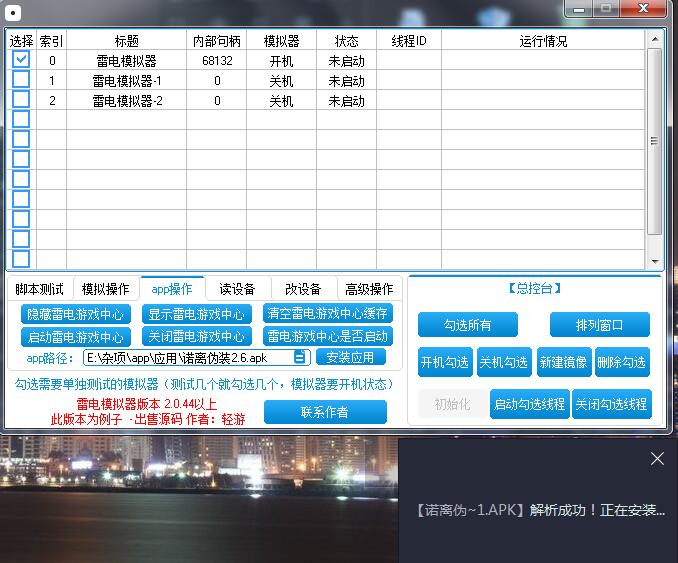
Task: Maximize the control panel window
Action: 606,9
